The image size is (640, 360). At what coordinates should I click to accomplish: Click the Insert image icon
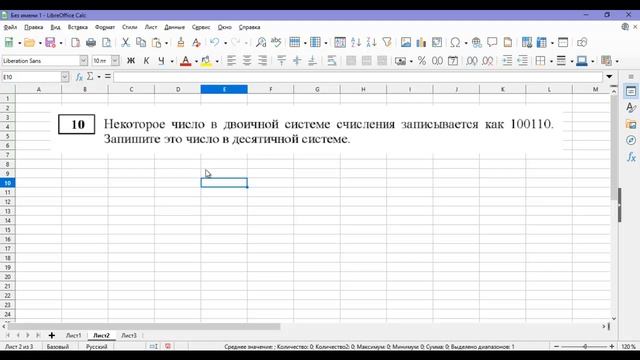coord(406,42)
